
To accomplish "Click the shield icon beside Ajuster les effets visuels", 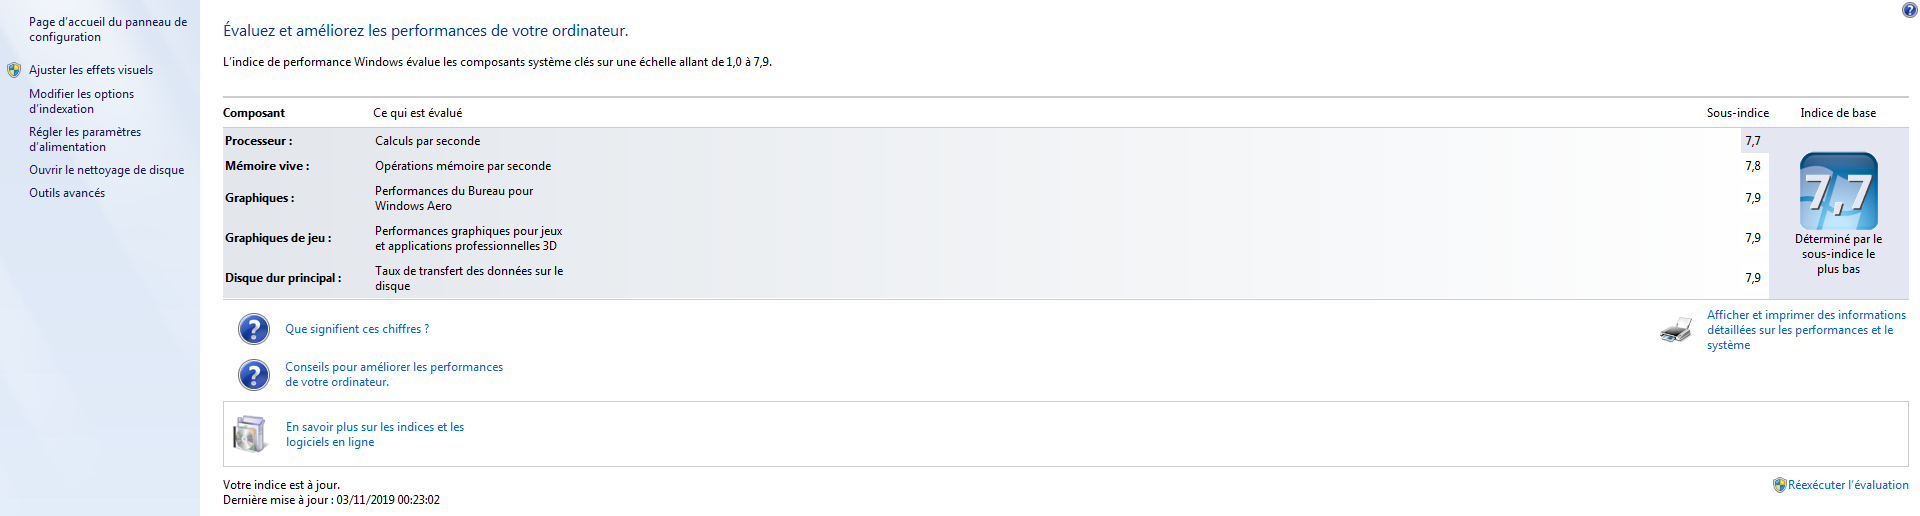I will (x=14, y=70).
